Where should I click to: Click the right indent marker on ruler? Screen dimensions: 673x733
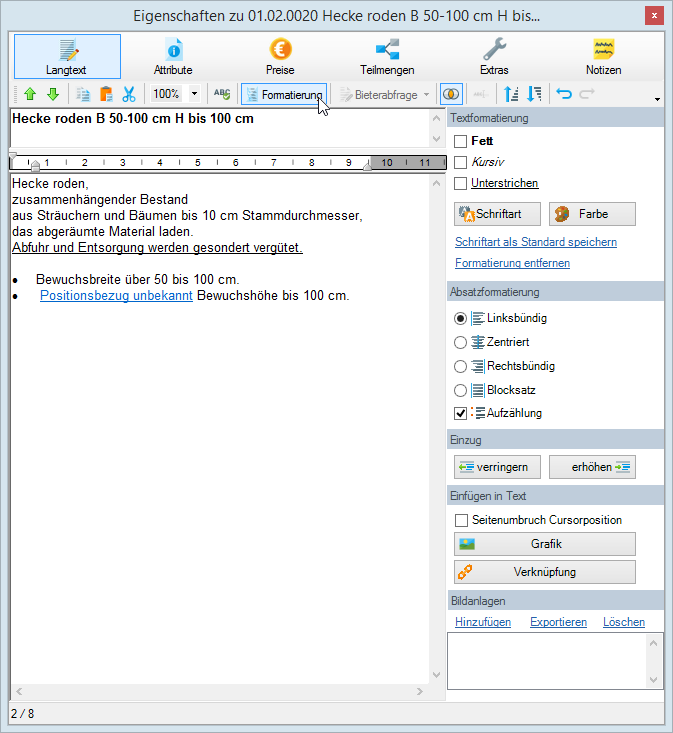(368, 165)
